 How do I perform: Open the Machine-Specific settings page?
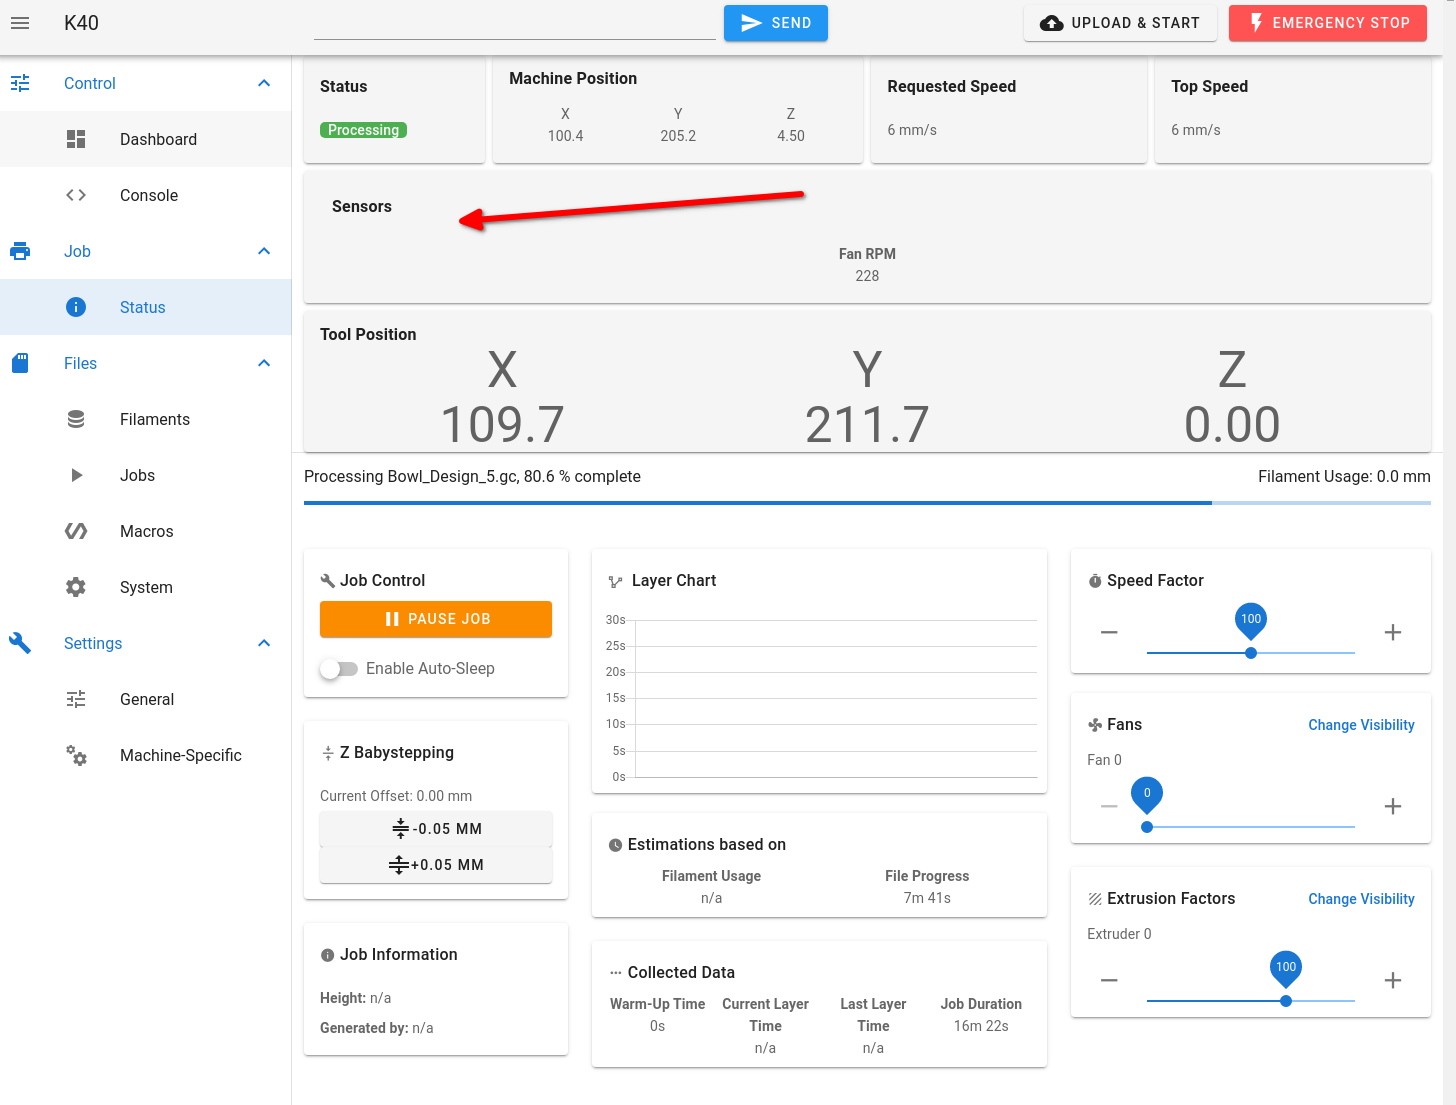(145, 755)
